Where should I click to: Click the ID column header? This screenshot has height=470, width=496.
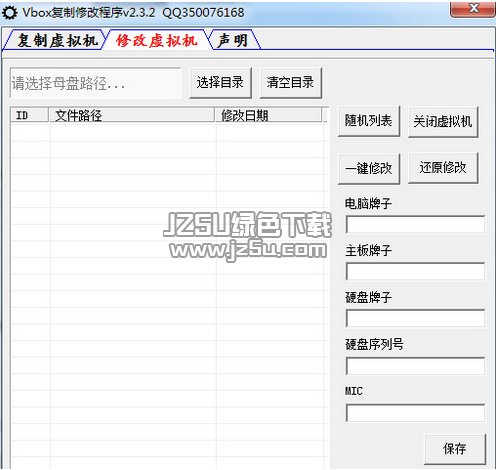(30, 115)
